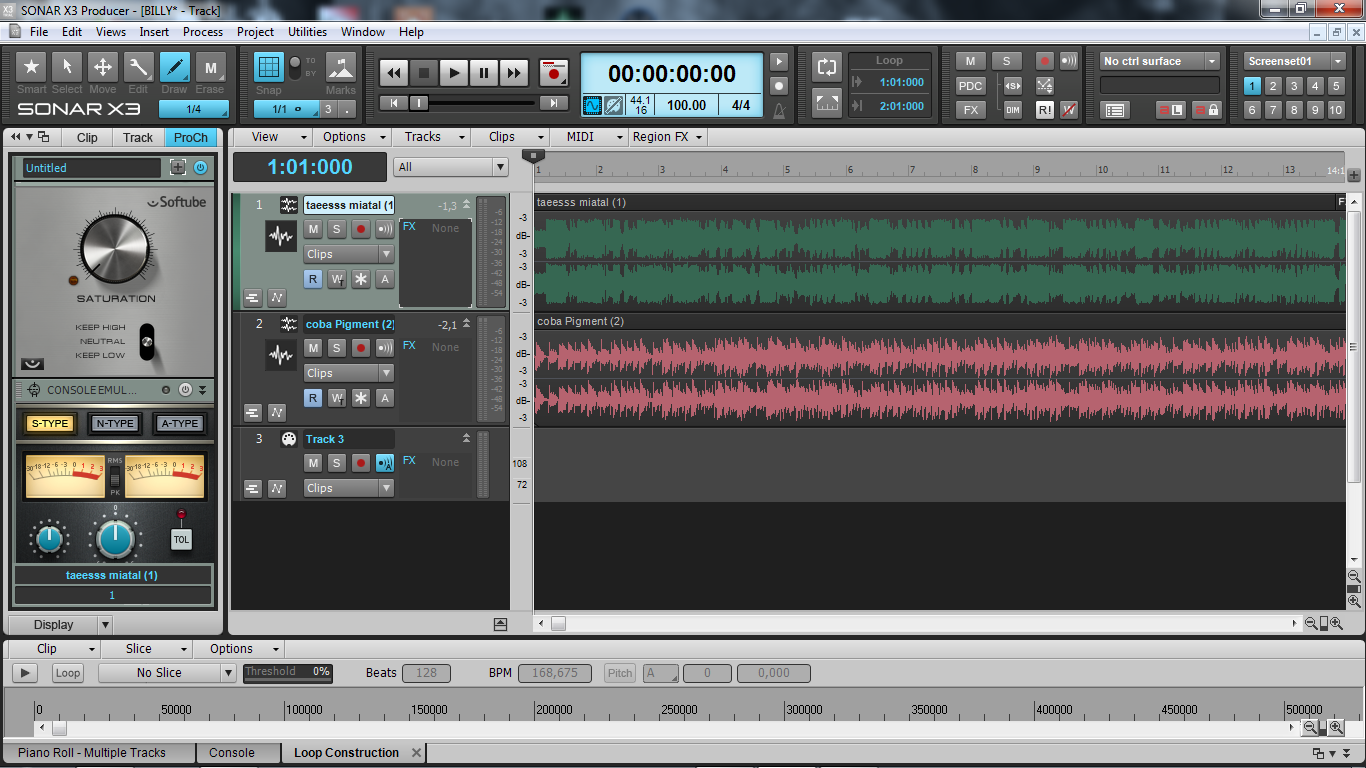Open the Clips dropdown on Track 3
Image resolution: width=1366 pixels, height=768 pixels.
pyautogui.click(x=349, y=488)
